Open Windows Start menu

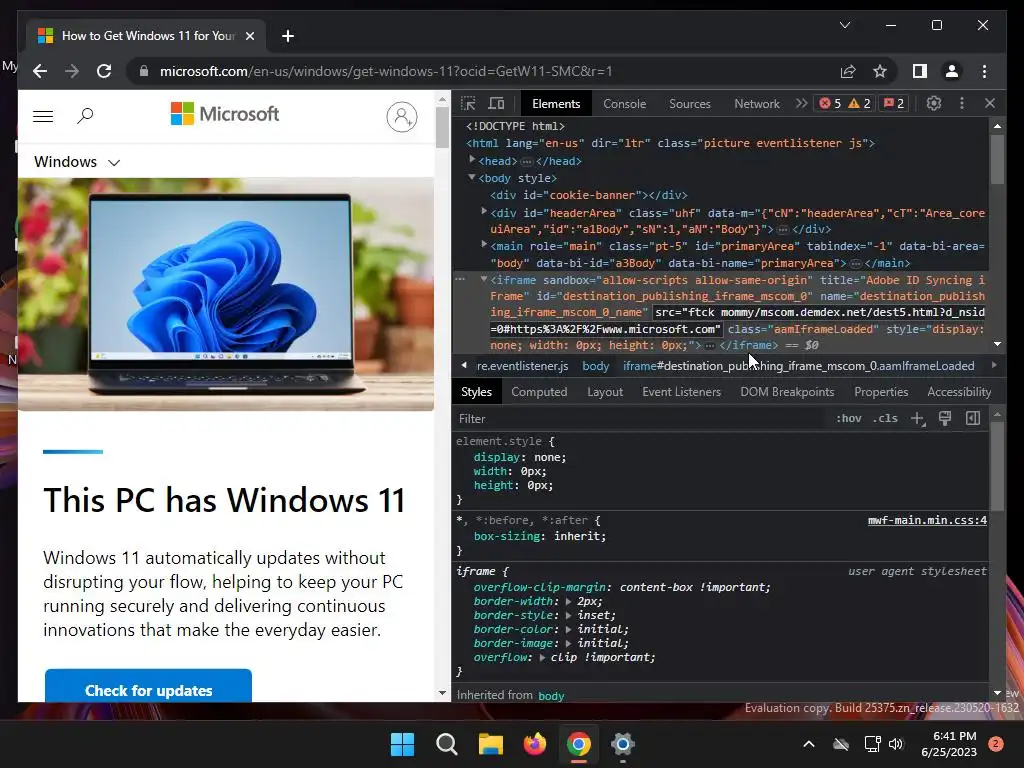[x=402, y=744]
